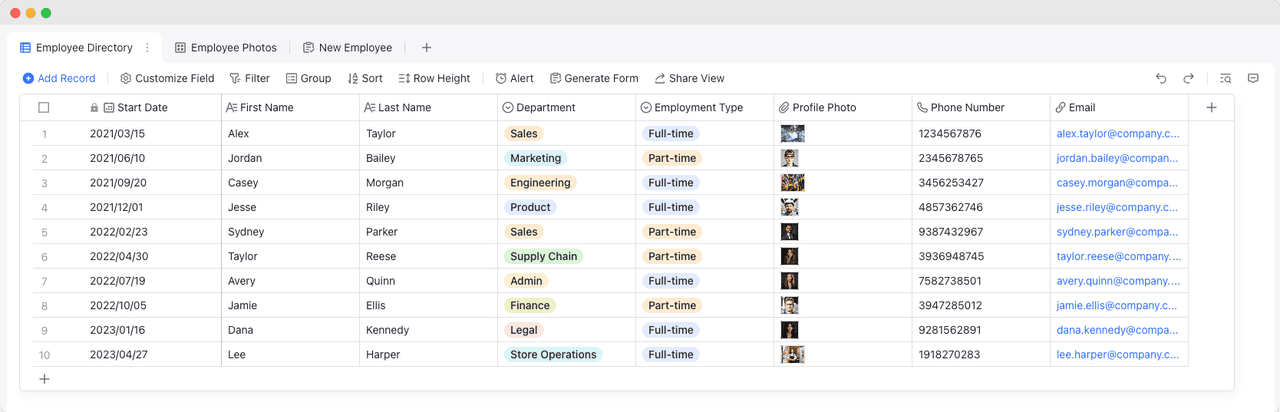Click the undo arrow icon
The image size is (1280, 412).
coord(1161,78)
